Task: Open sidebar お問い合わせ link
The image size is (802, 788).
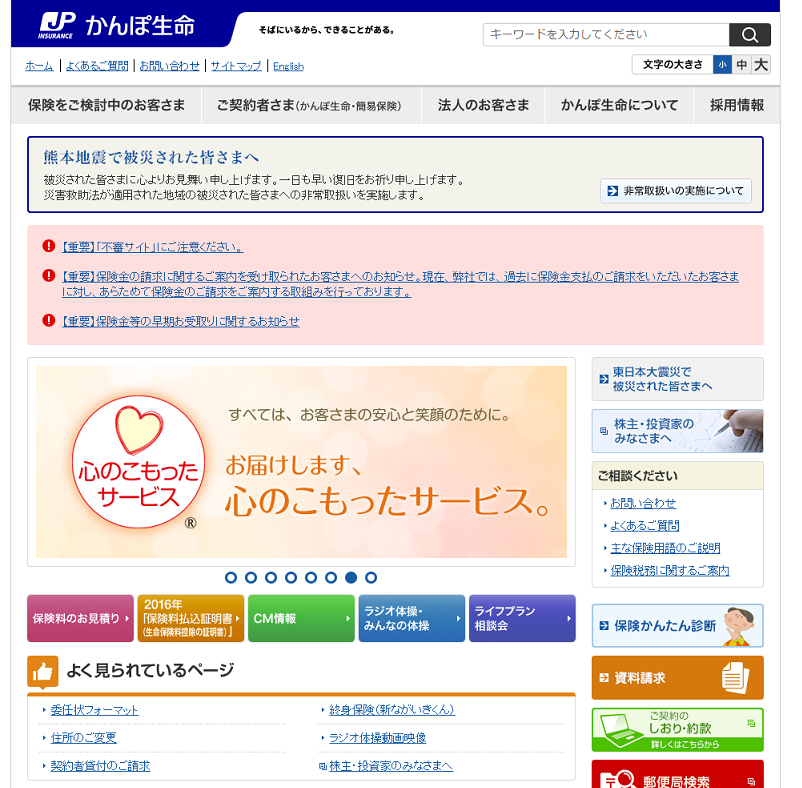Action: 643,503
